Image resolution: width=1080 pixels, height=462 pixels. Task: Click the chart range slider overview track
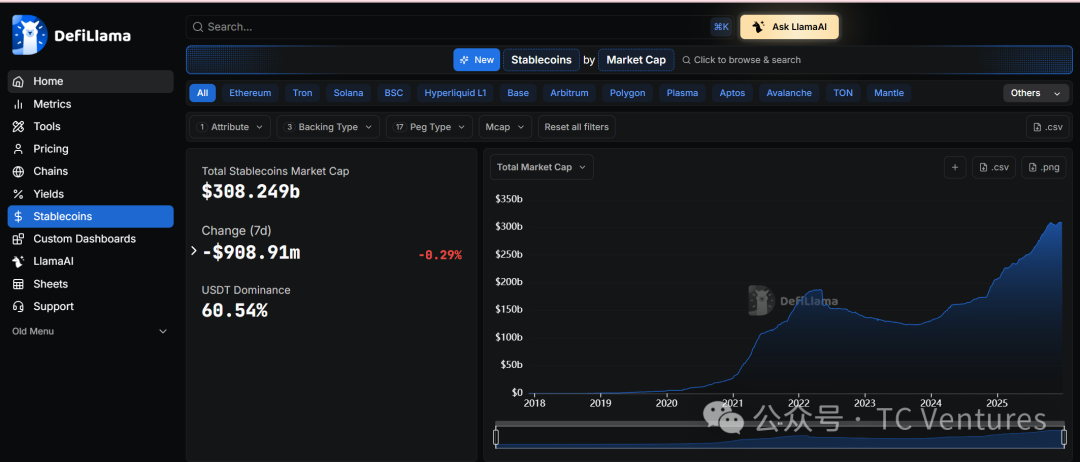(x=780, y=437)
